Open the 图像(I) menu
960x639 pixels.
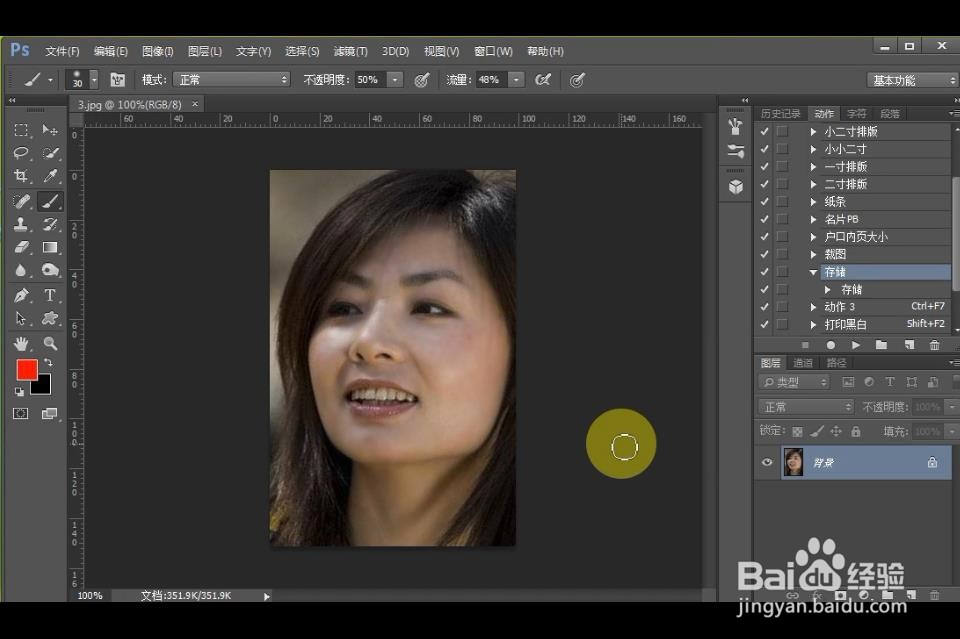click(x=157, y=51)
